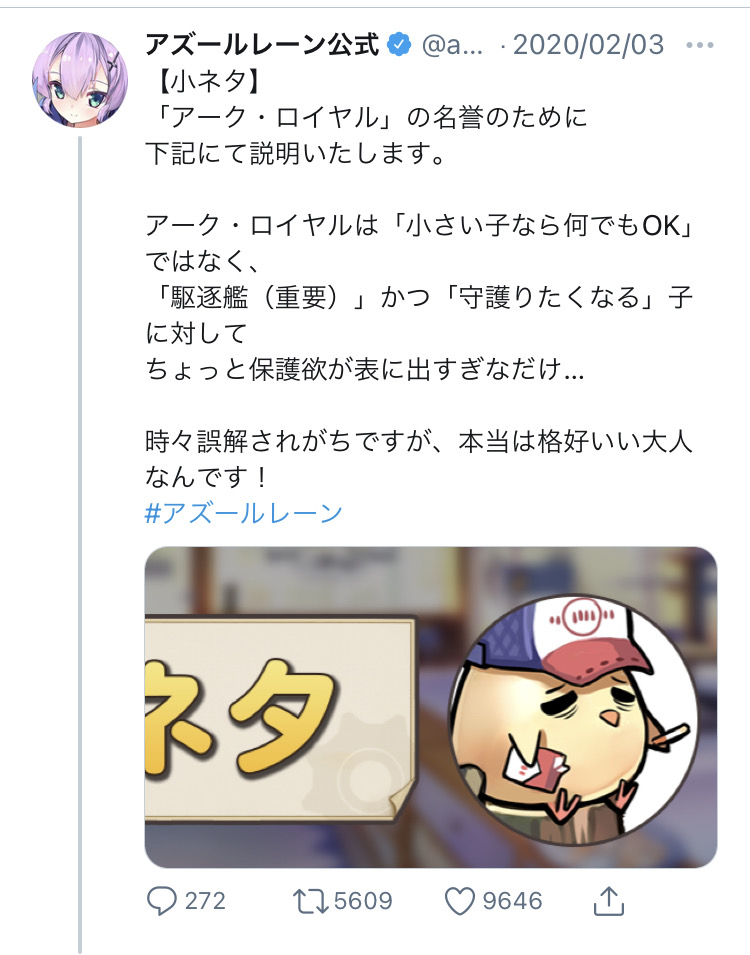Click the truncated @a... handle
The height and width of the screenshot is (955, 750).
[x=453, y=45]
